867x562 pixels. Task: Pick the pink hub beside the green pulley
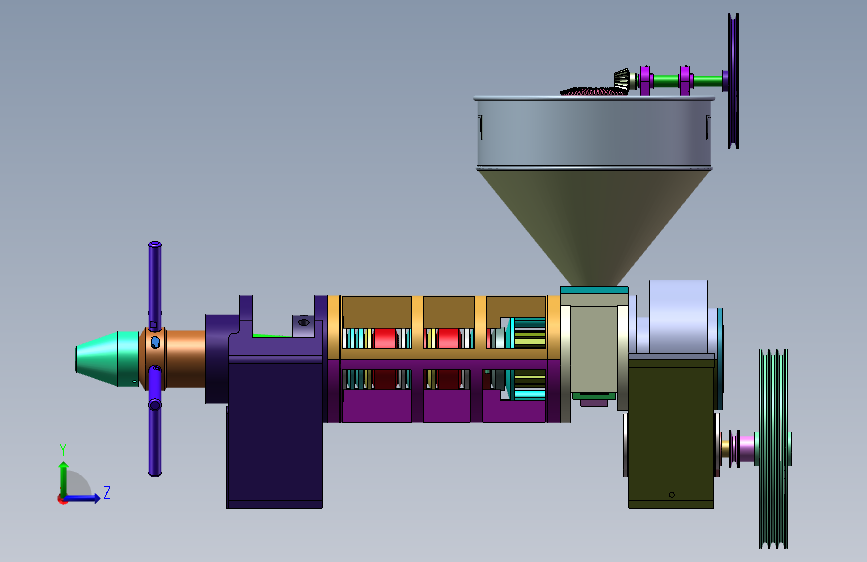[746, 448]
